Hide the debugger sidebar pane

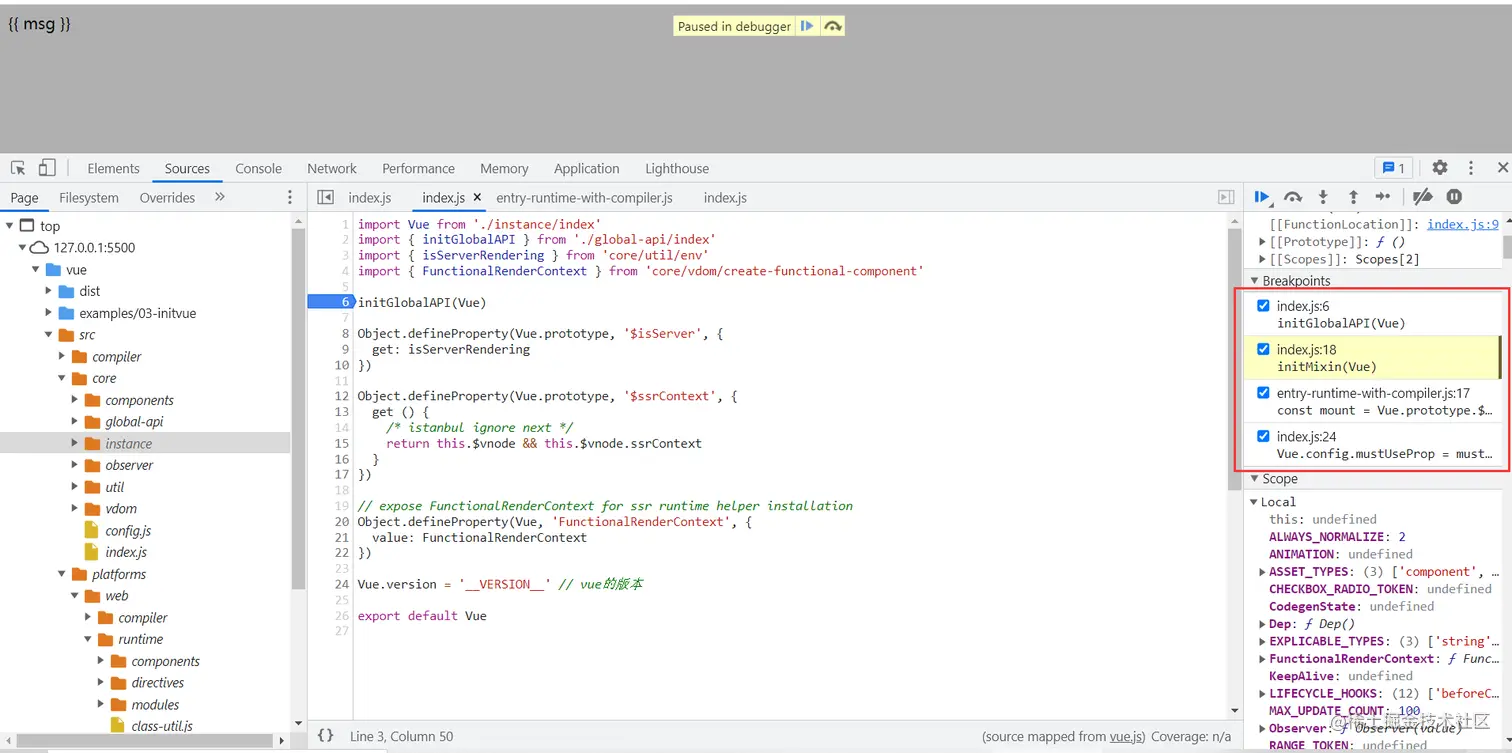1226,197
